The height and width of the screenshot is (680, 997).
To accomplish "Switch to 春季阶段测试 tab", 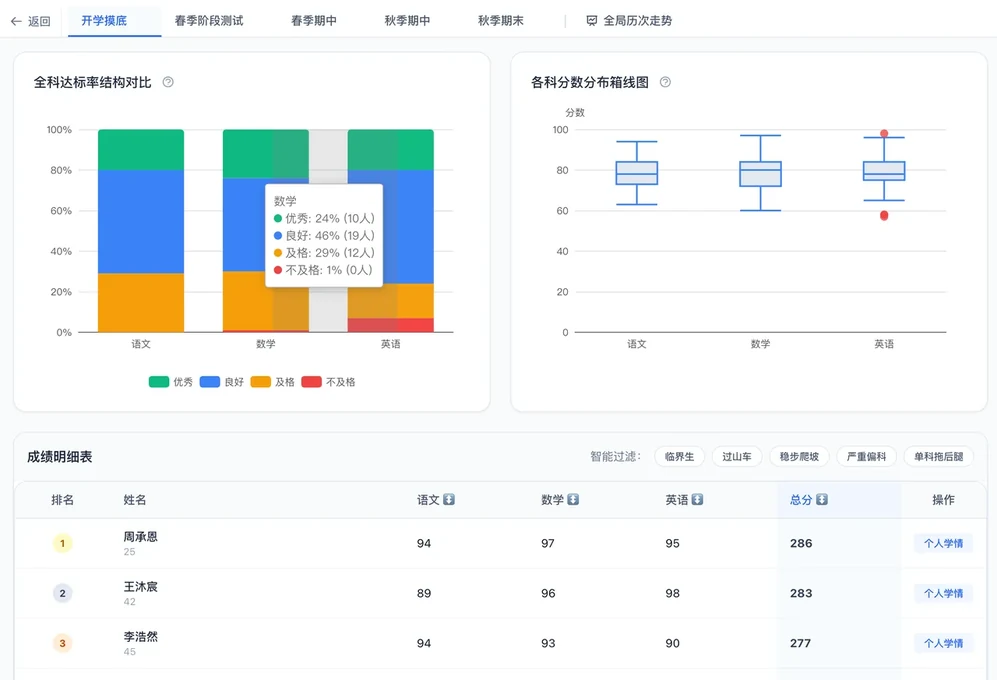I will [x=209, y=21].
